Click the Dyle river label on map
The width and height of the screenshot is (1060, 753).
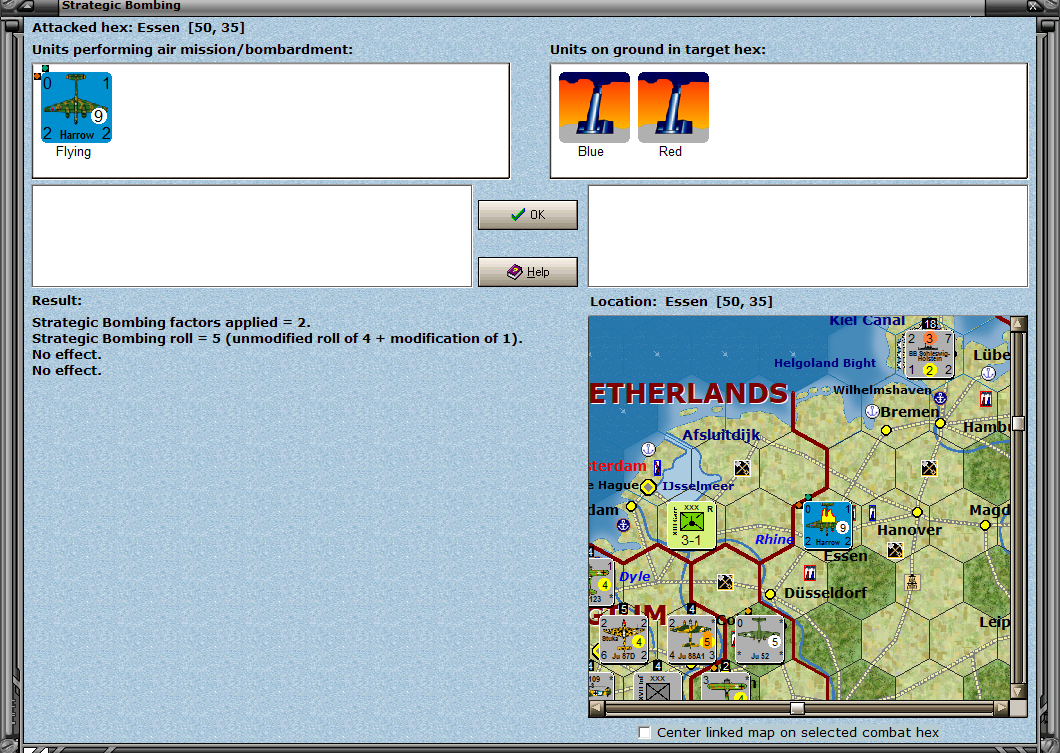tap(635, 577)
